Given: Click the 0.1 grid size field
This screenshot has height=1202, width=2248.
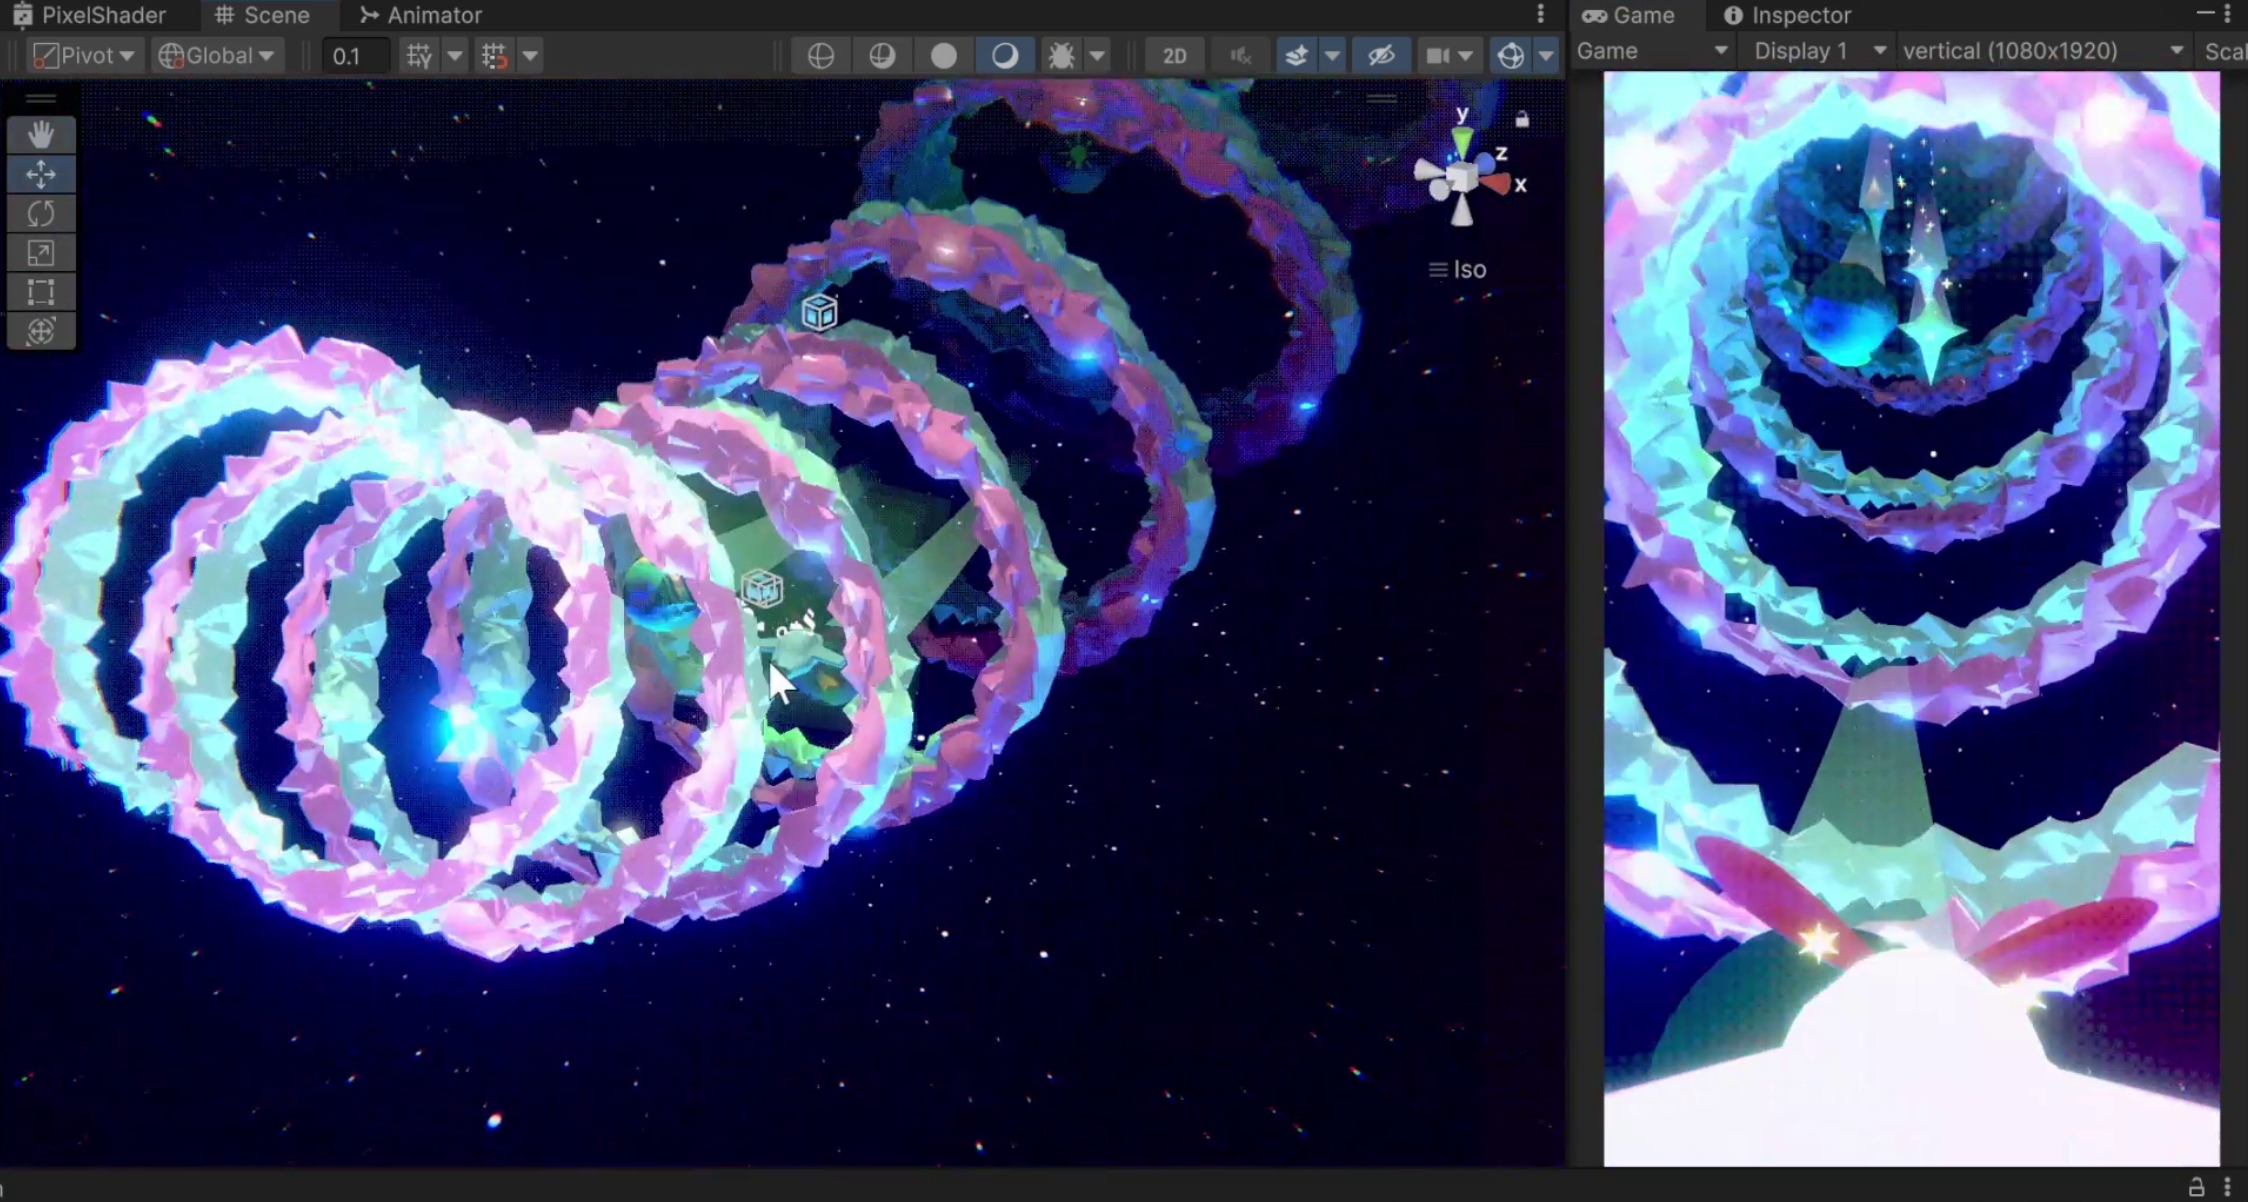Looking at the screenshot, I should click(x=356, y=55).
